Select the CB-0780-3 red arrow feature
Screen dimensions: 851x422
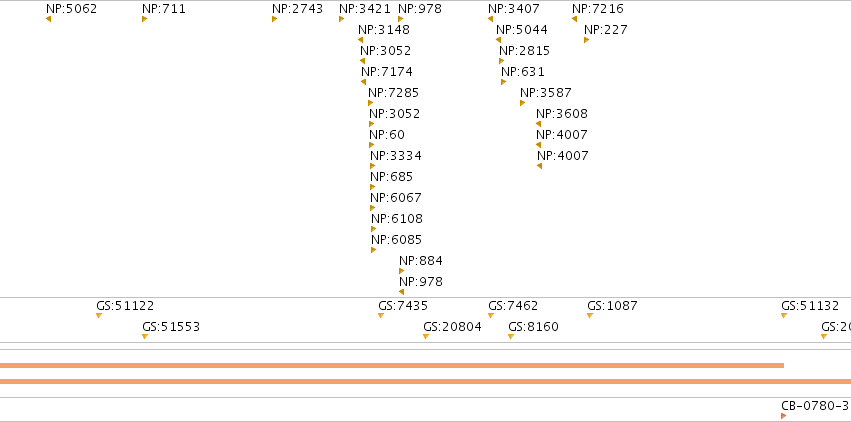pyautogui.click(x=784, y=416)
